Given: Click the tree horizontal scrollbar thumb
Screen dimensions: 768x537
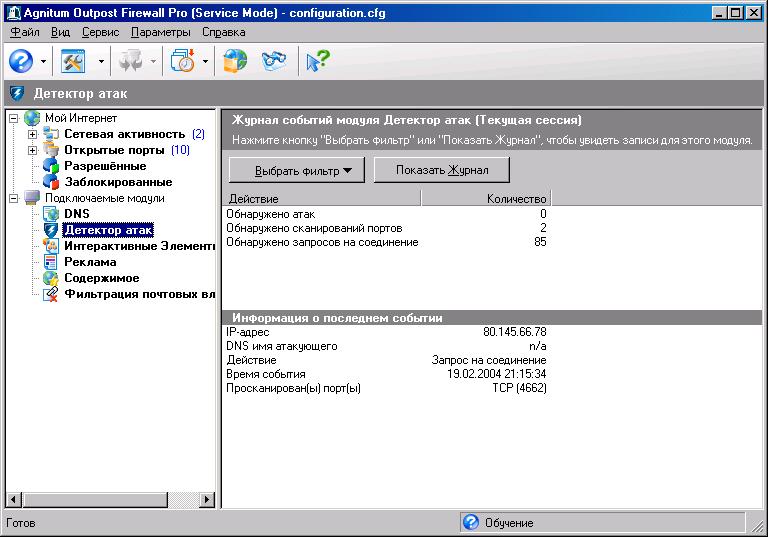Looking at the screenshot, I should click(95, 500).
